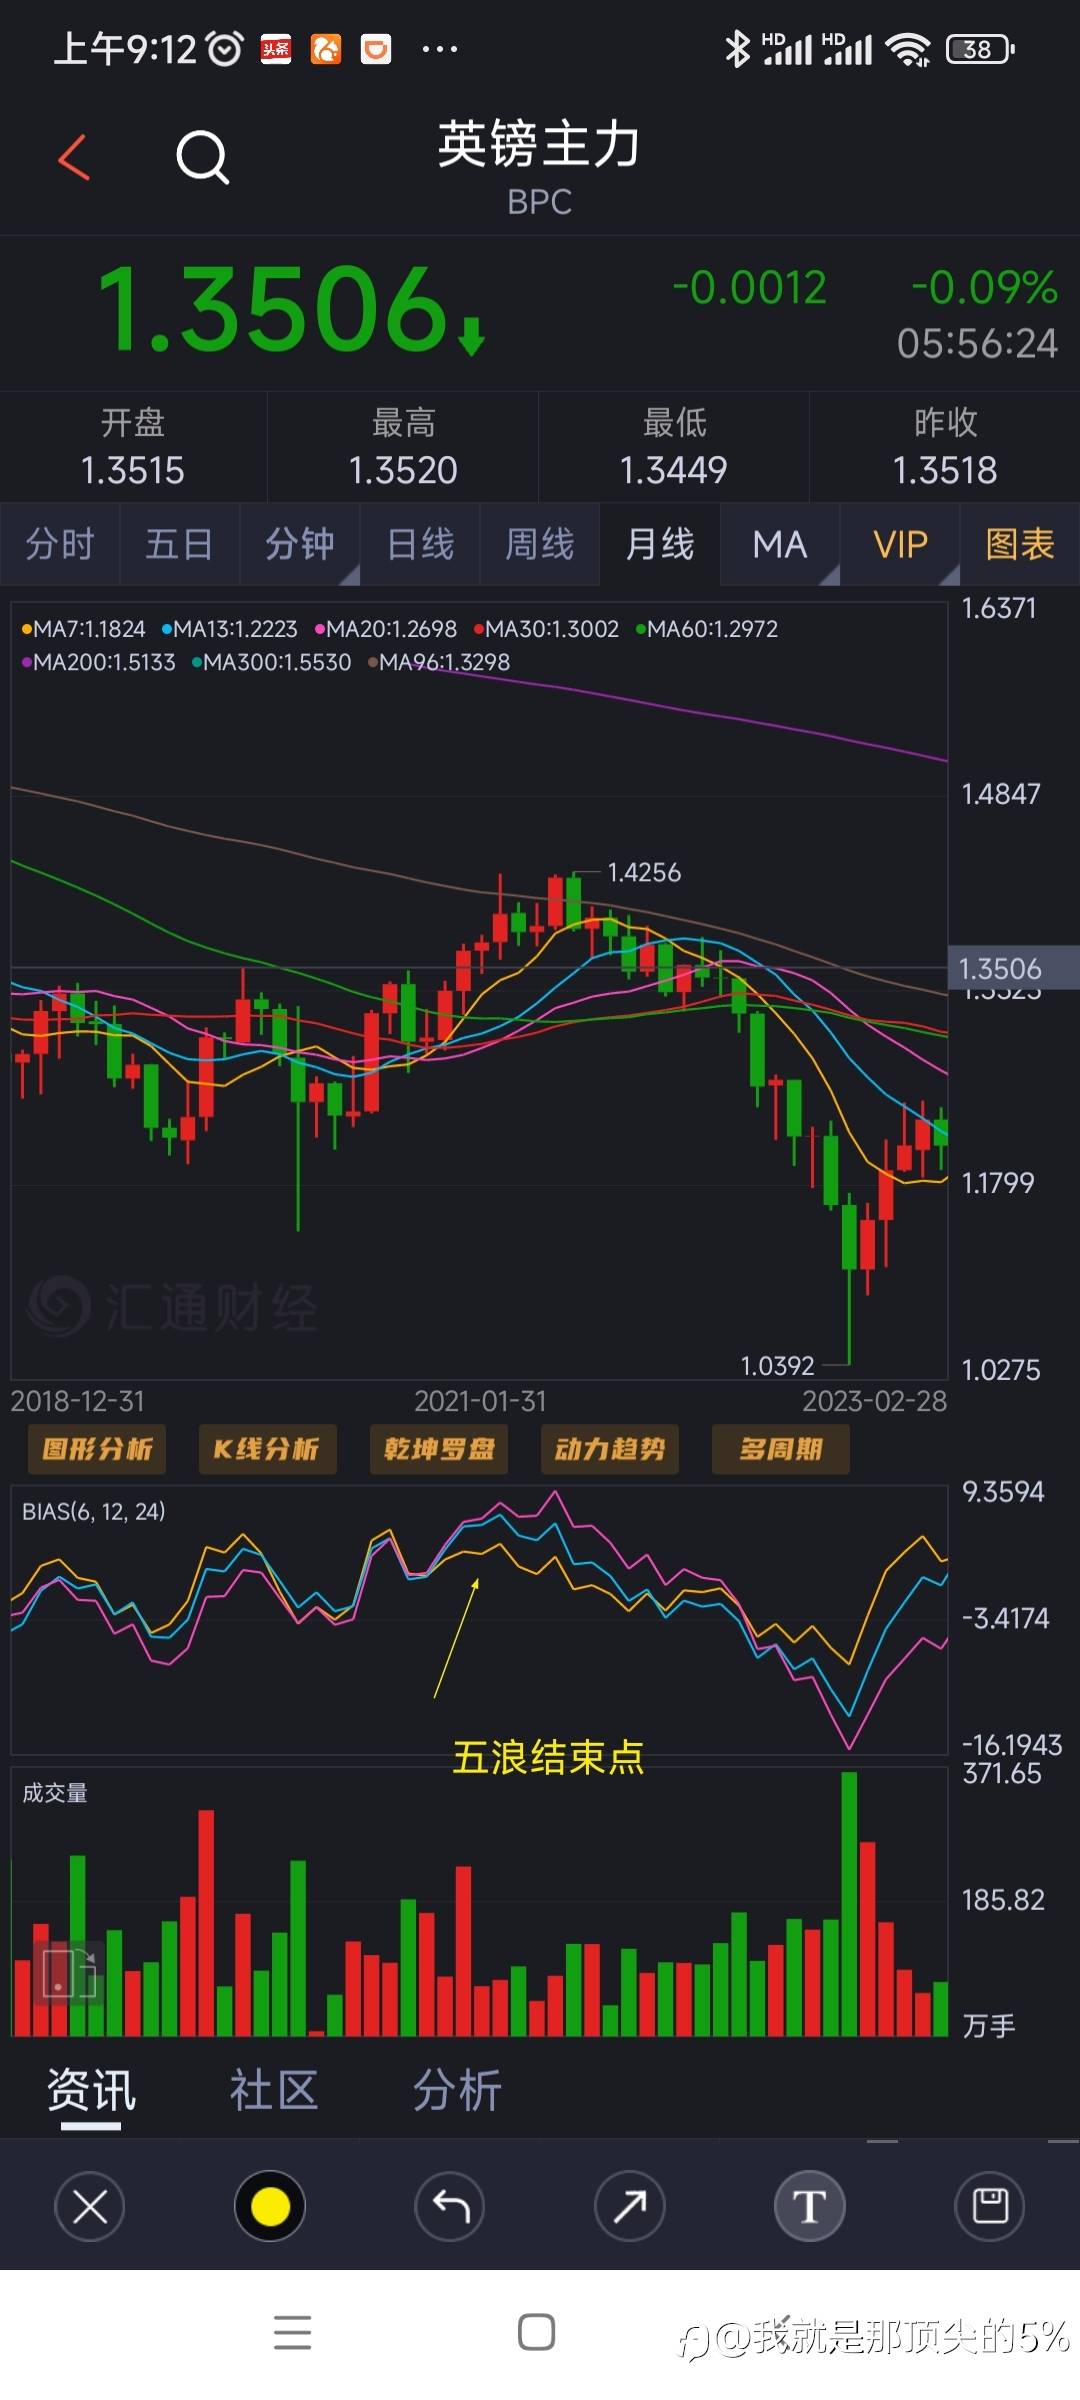This screenshot has height=2400, width=1080.
Task: Open Android recent apps menu button
Action: point(292,2332)
